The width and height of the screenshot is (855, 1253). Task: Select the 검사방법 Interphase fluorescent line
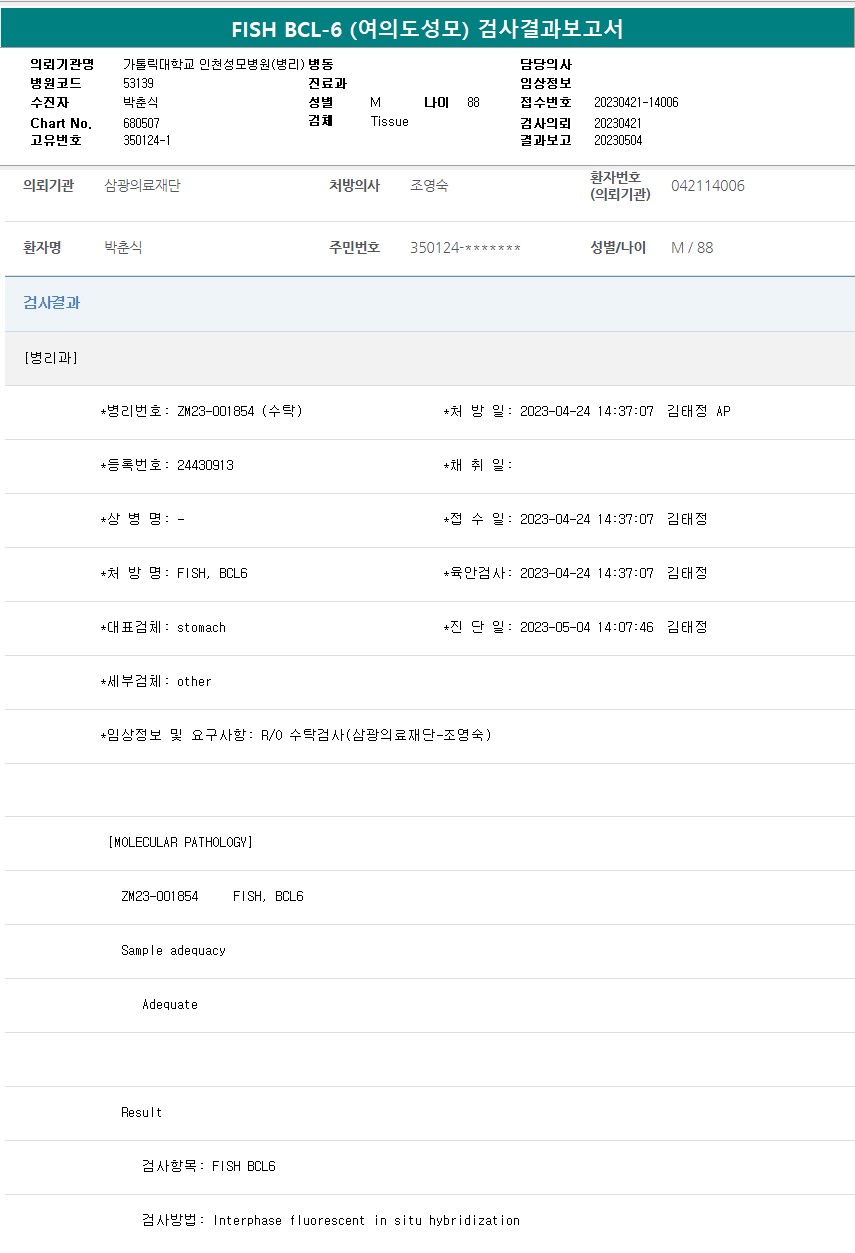330,1220
